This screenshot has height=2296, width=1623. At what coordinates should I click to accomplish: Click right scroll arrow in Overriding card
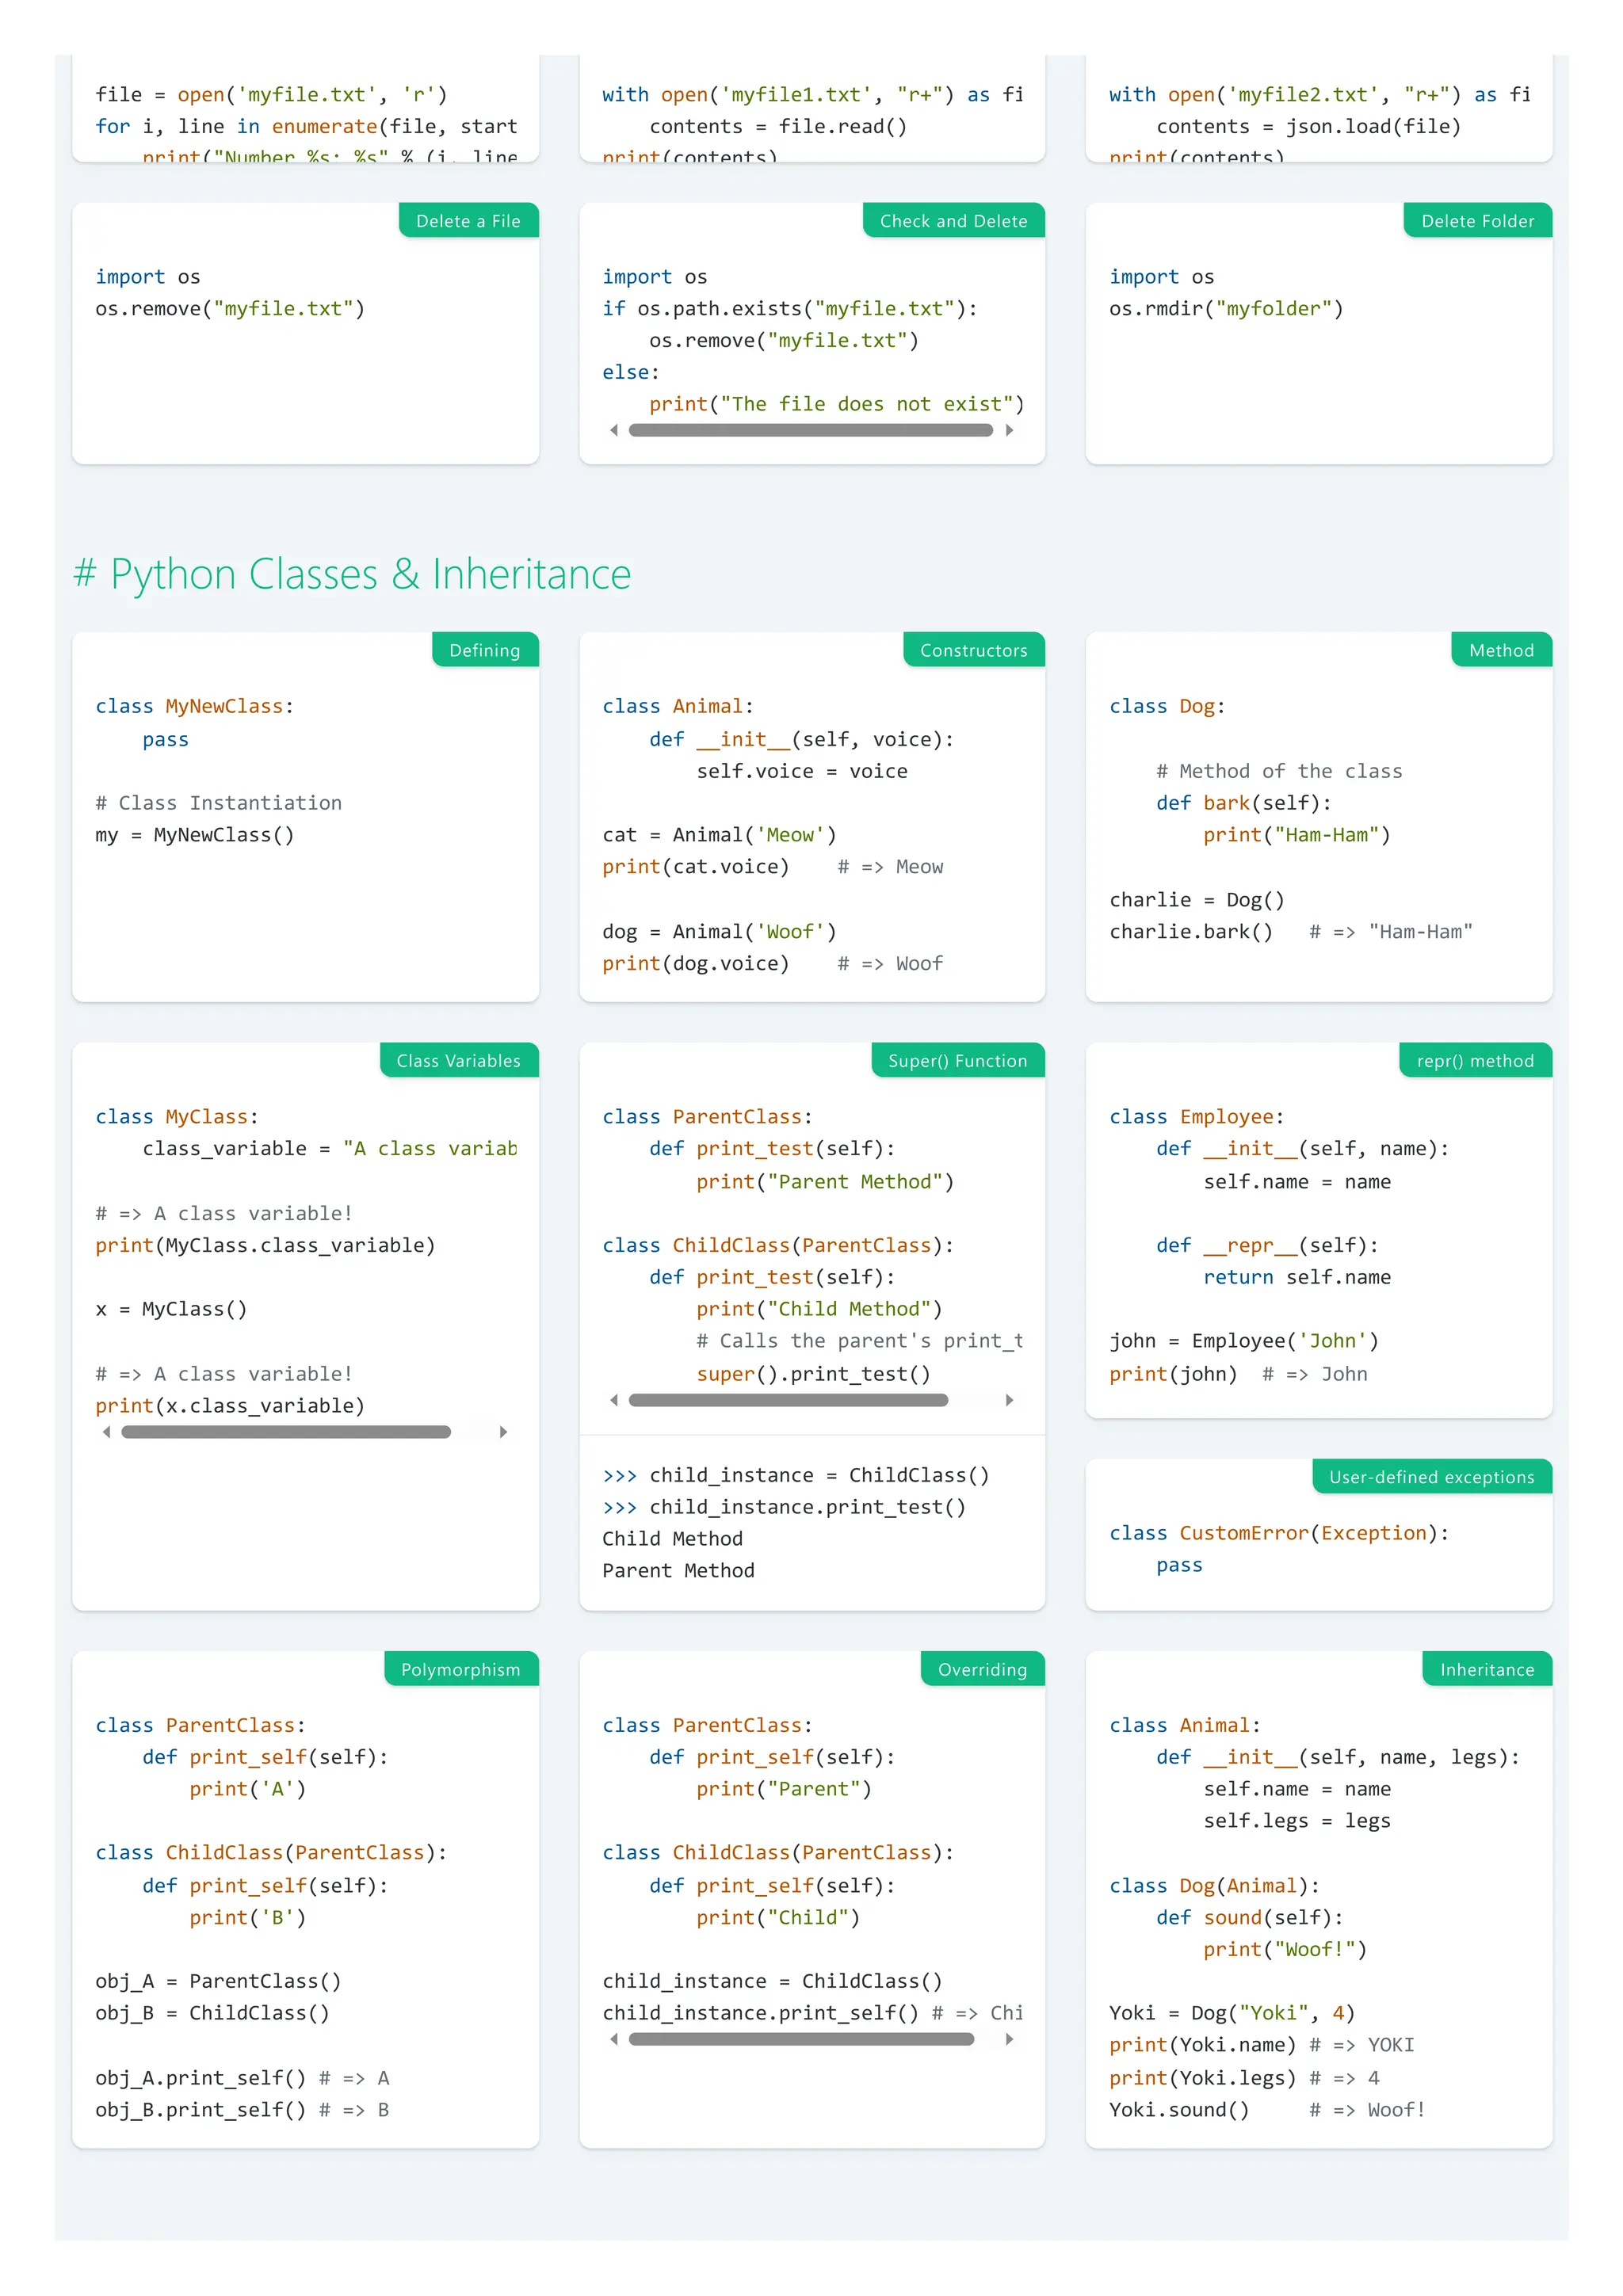(x=1009, y=2039)
